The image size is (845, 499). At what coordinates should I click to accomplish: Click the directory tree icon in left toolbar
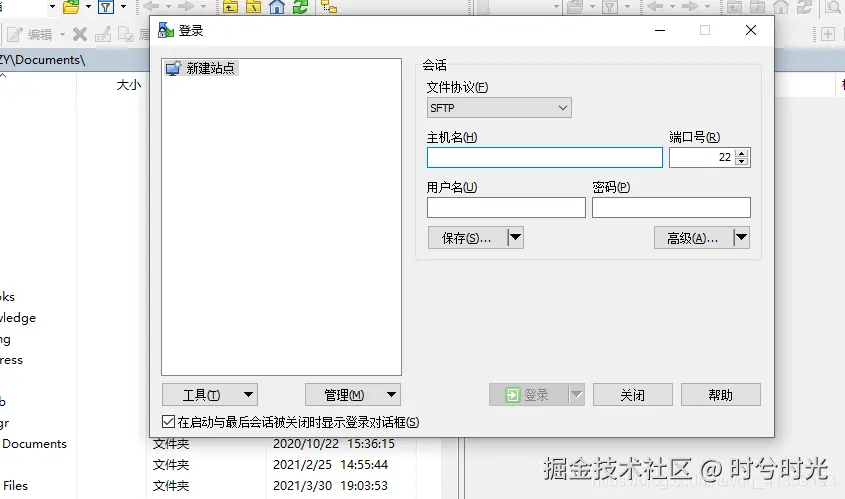tap(329, 7)
